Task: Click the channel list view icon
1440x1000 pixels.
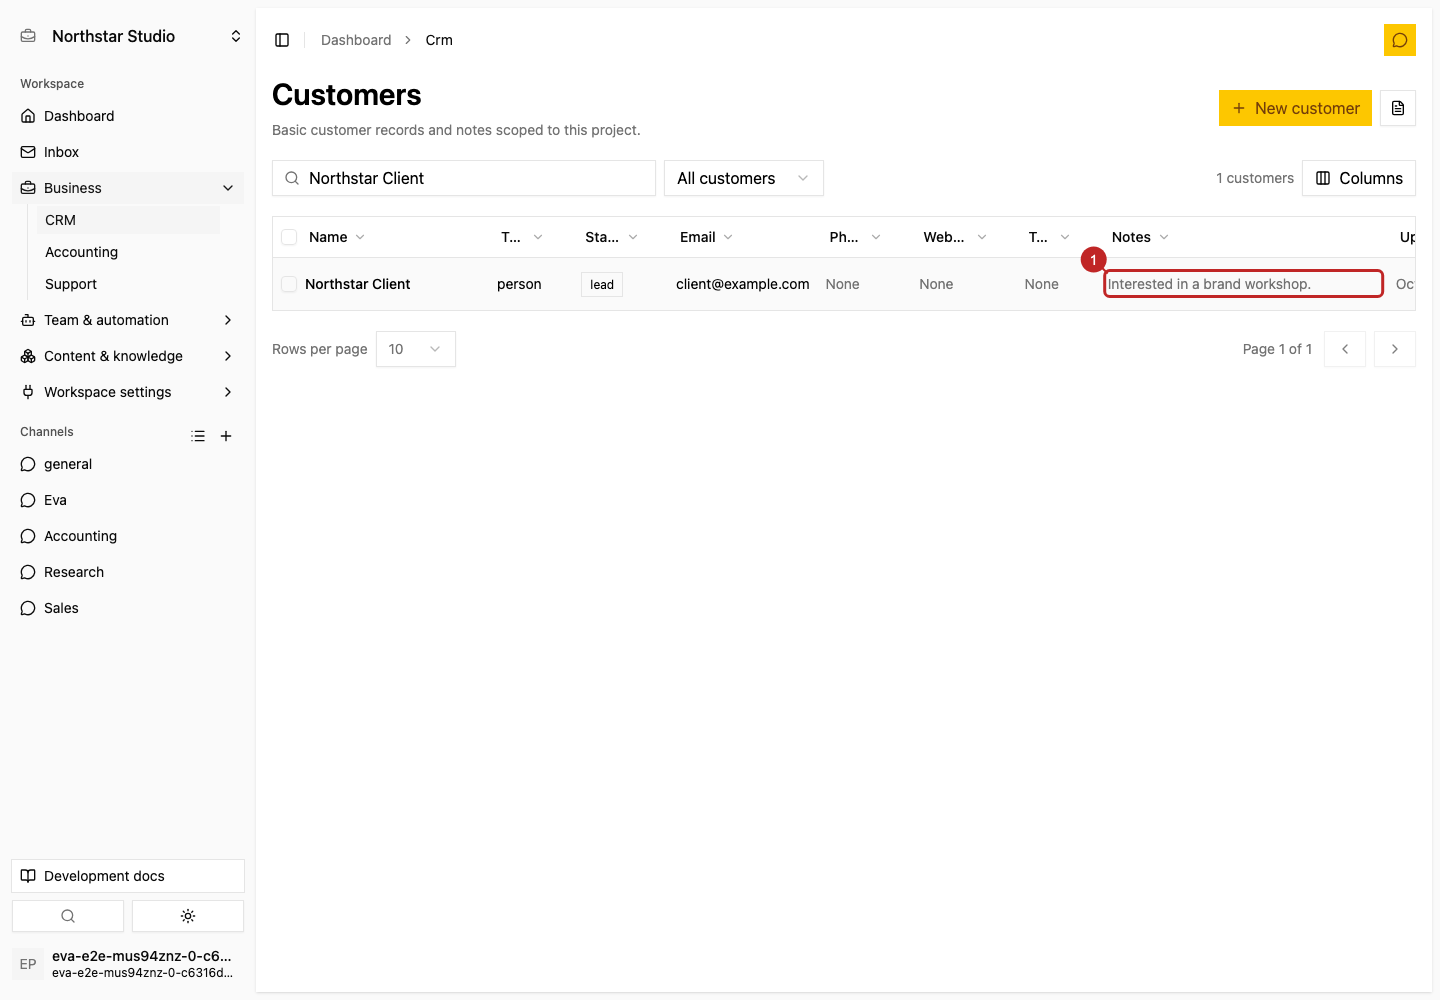Action: 198,436
